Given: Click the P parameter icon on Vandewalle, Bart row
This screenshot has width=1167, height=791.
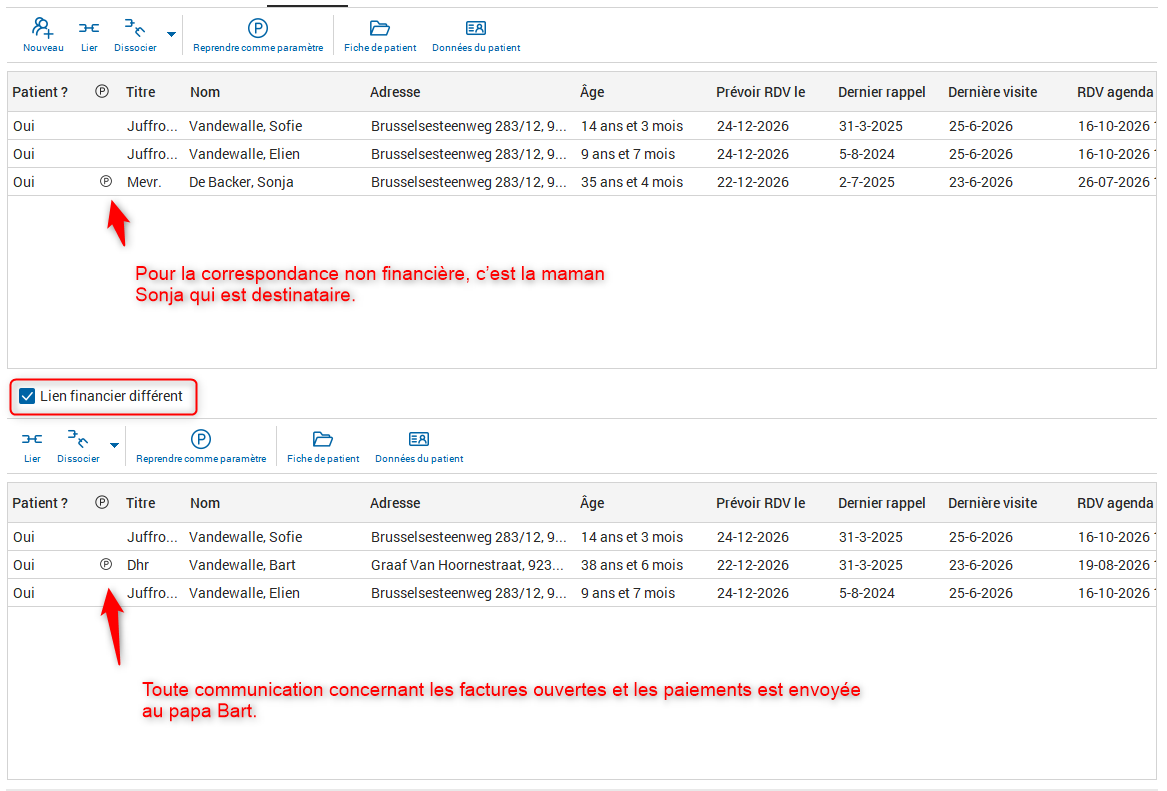Looking at the screenshot, I should tap(106, 565).
